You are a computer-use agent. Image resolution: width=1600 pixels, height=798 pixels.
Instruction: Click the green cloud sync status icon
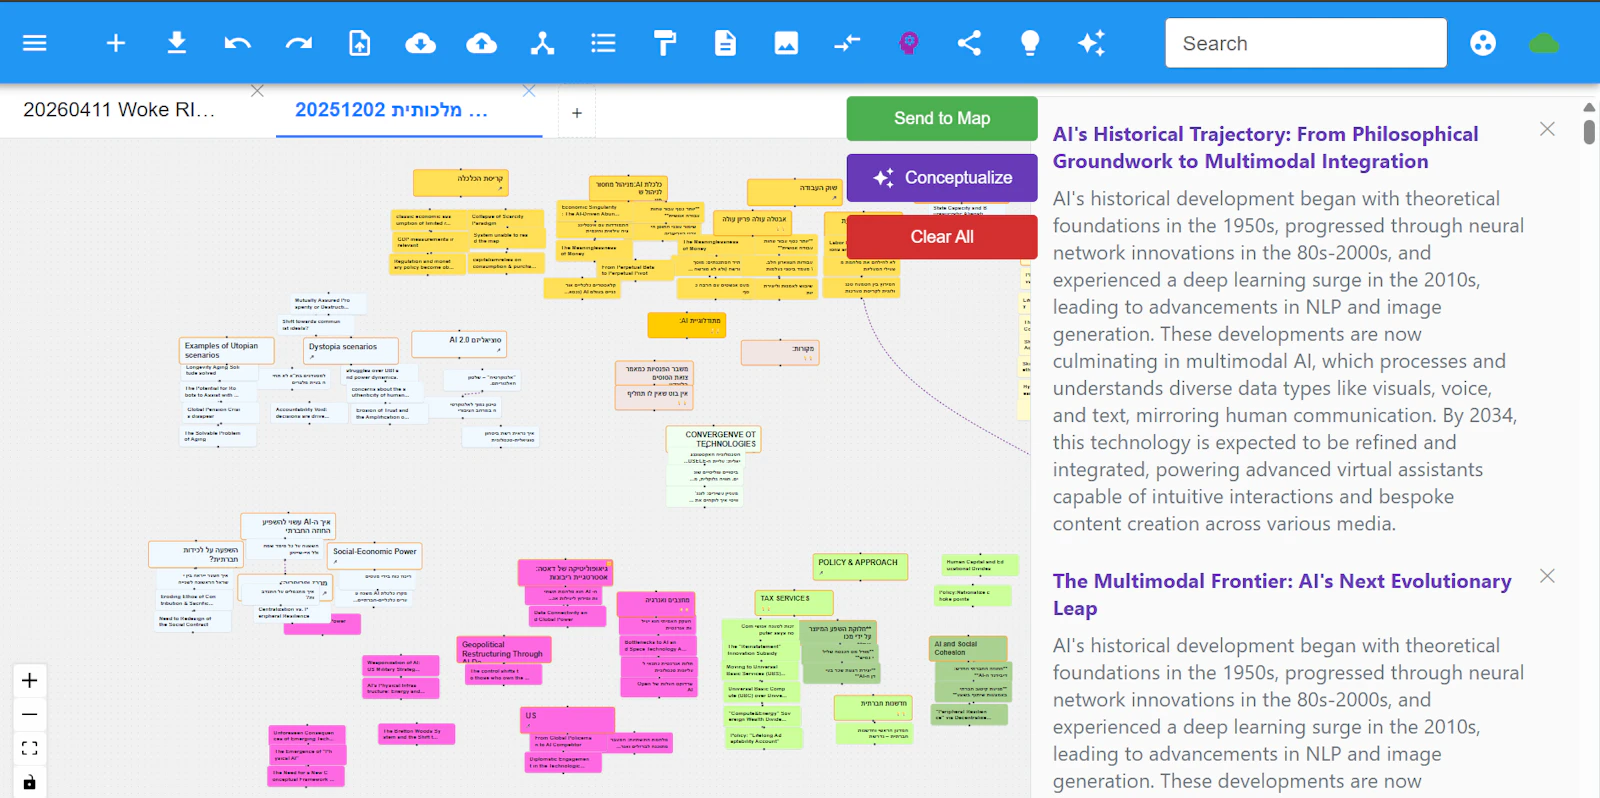1544,43
